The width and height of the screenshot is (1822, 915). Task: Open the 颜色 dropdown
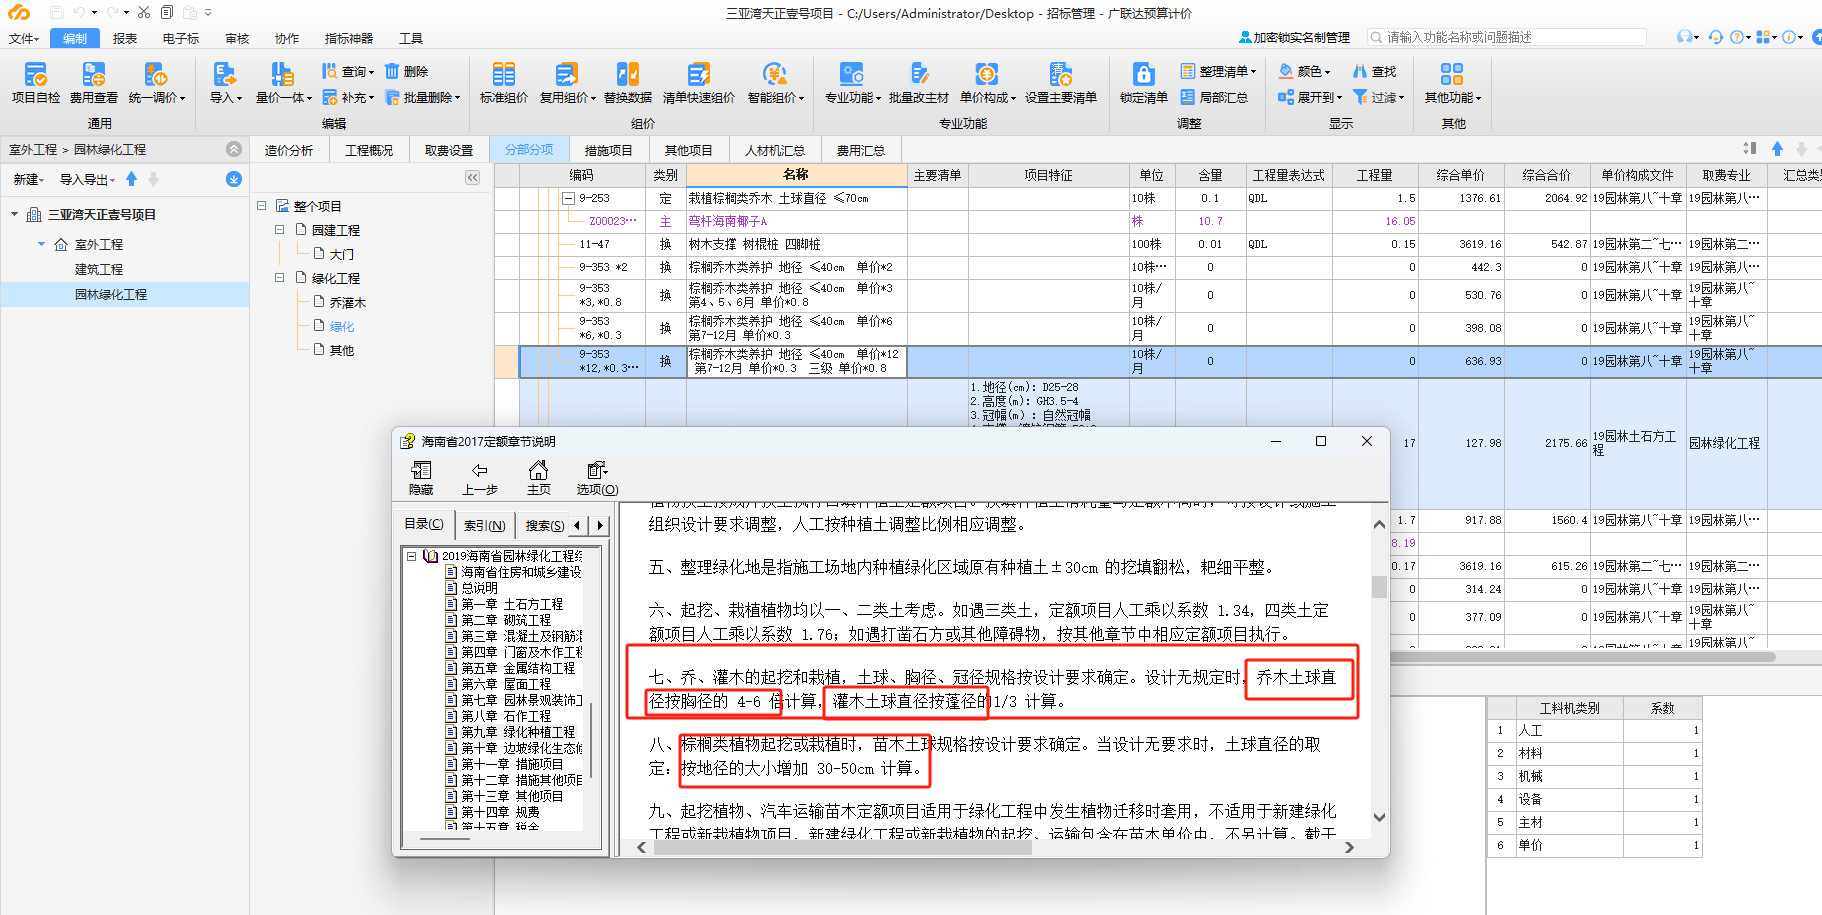point(1304,71)
